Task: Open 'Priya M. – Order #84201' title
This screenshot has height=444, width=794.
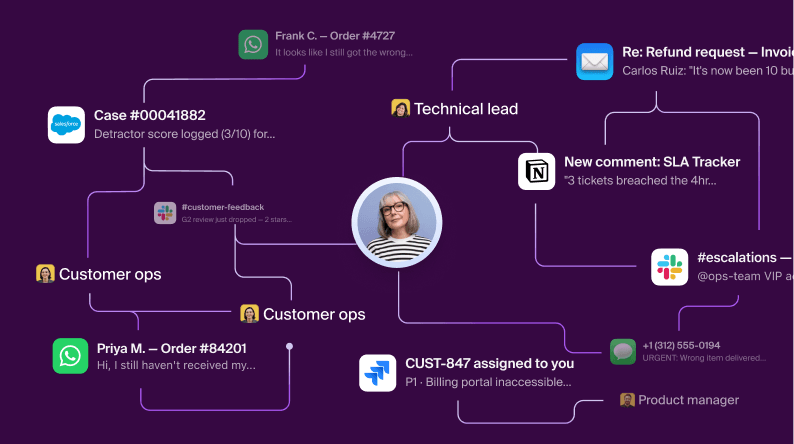Action: [172, 349]
